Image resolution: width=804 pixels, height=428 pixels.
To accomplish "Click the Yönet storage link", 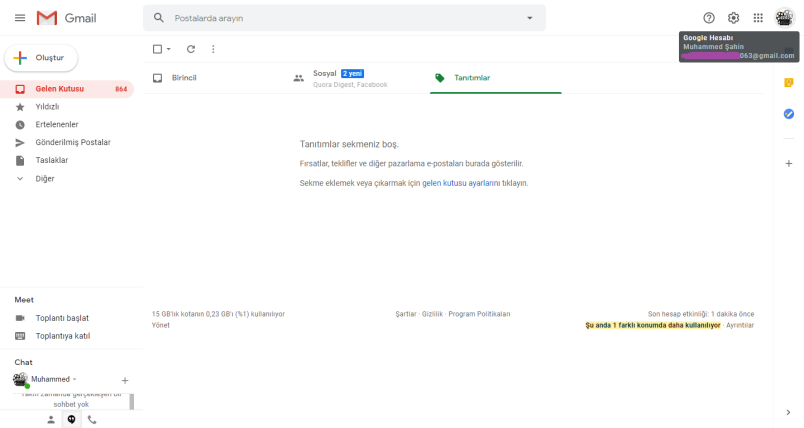I will (160, 325).
